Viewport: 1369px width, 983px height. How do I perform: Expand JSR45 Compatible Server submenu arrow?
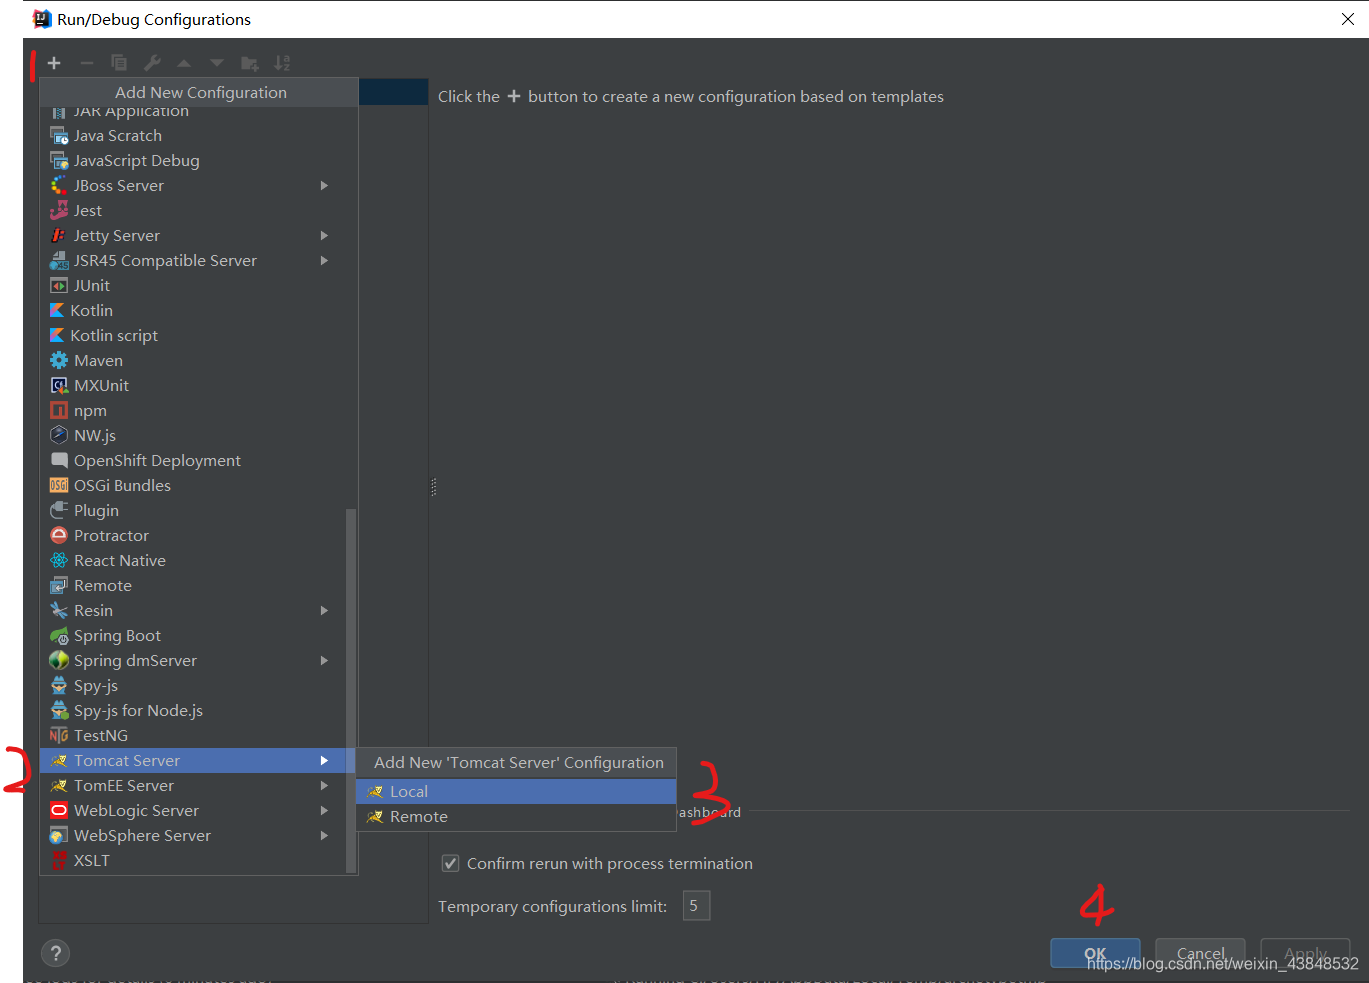pyautogui.click(x=324, y=260)
